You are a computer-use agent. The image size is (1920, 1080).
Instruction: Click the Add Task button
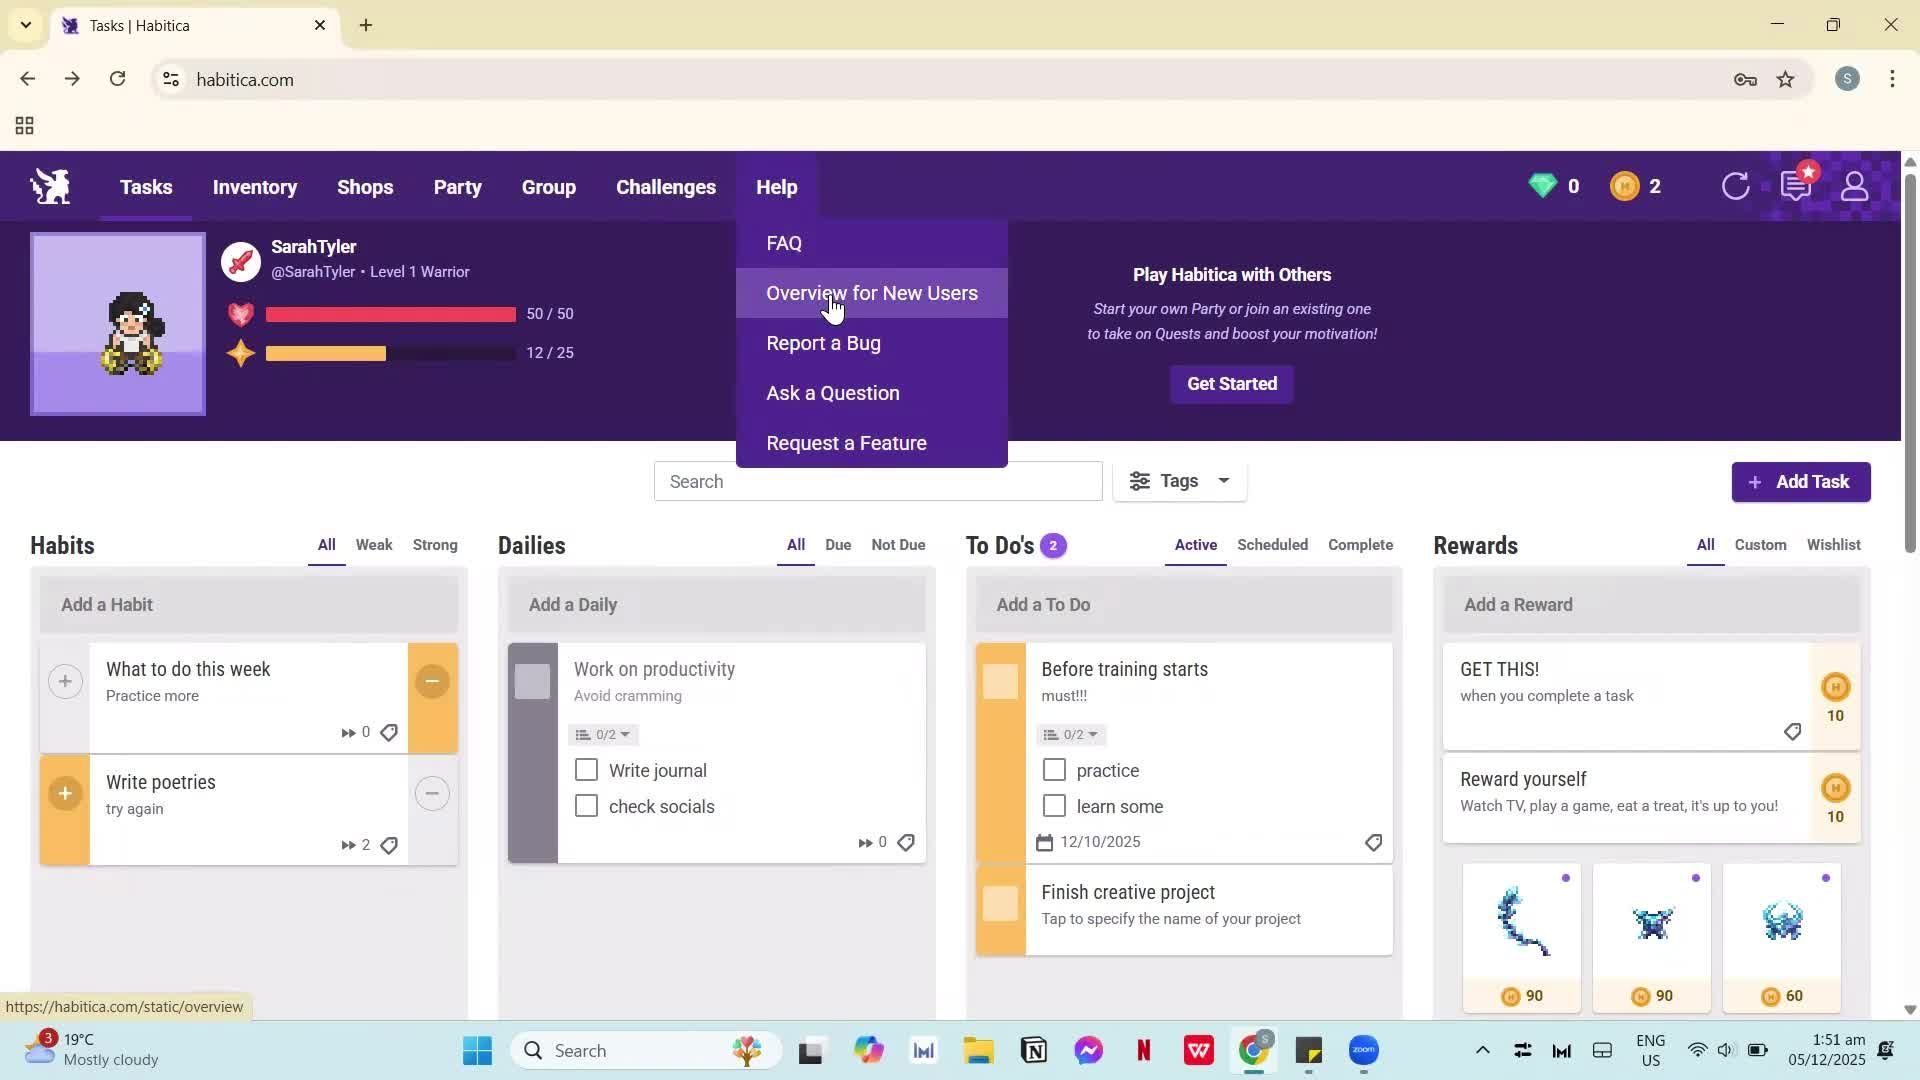point(1800,481)
